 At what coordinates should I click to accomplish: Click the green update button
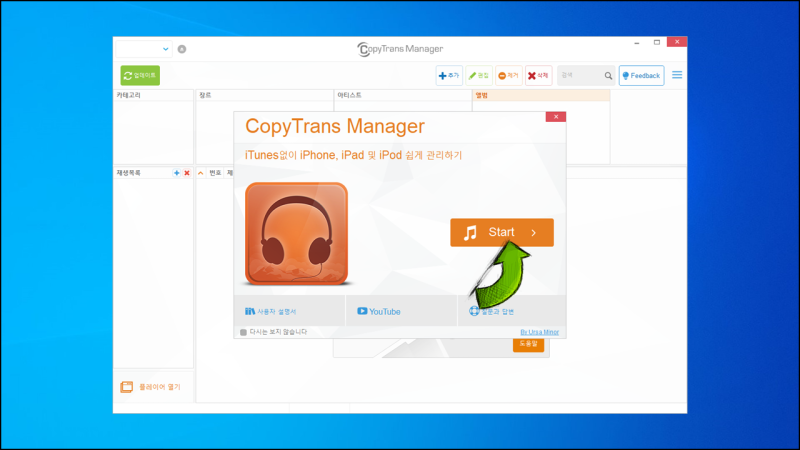coord(140,76)
